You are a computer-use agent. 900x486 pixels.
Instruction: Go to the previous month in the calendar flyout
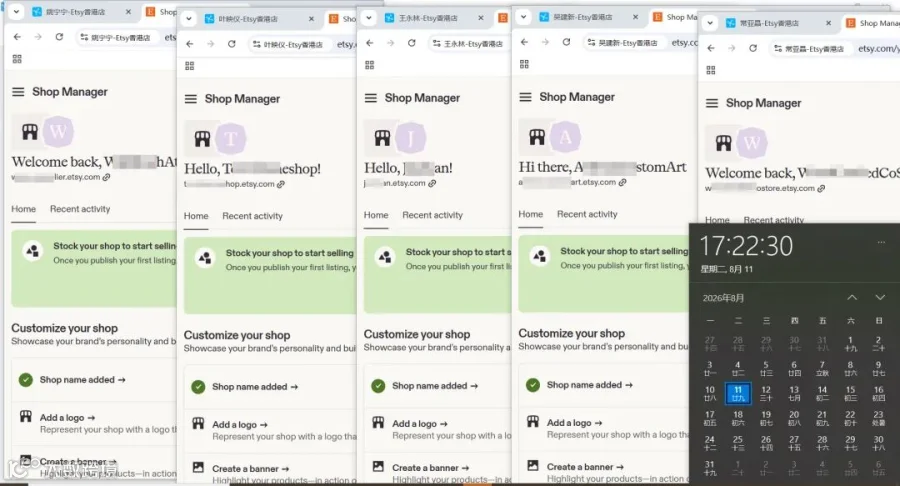click(852, 297)
